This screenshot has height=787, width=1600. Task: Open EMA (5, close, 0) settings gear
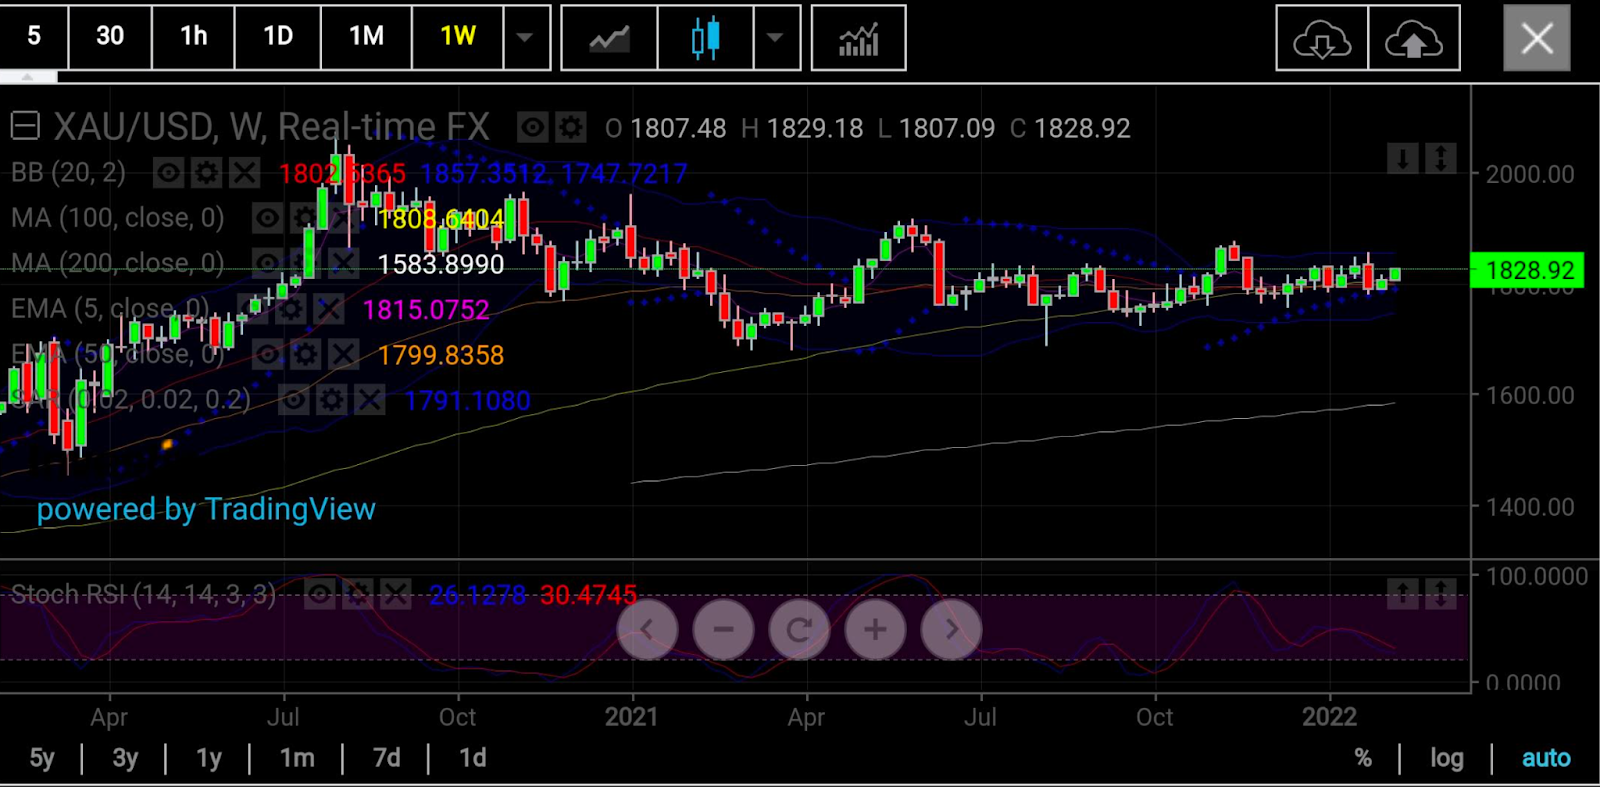290,309
